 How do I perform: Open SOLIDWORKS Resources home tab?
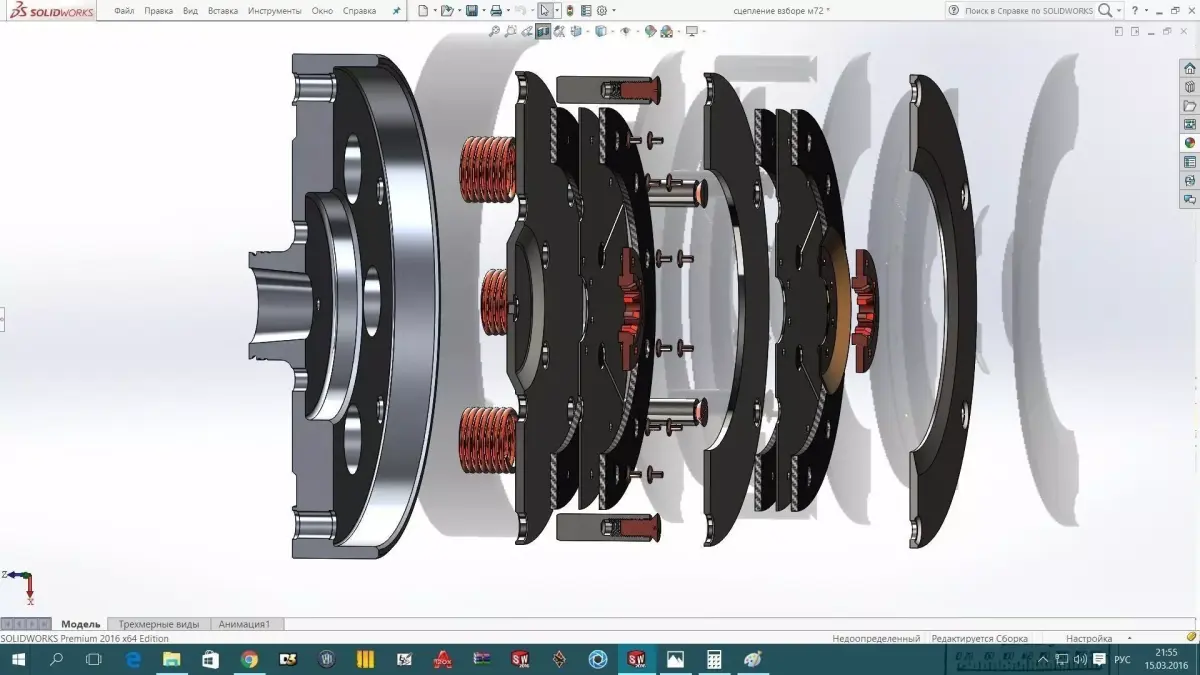[1190, 68]
